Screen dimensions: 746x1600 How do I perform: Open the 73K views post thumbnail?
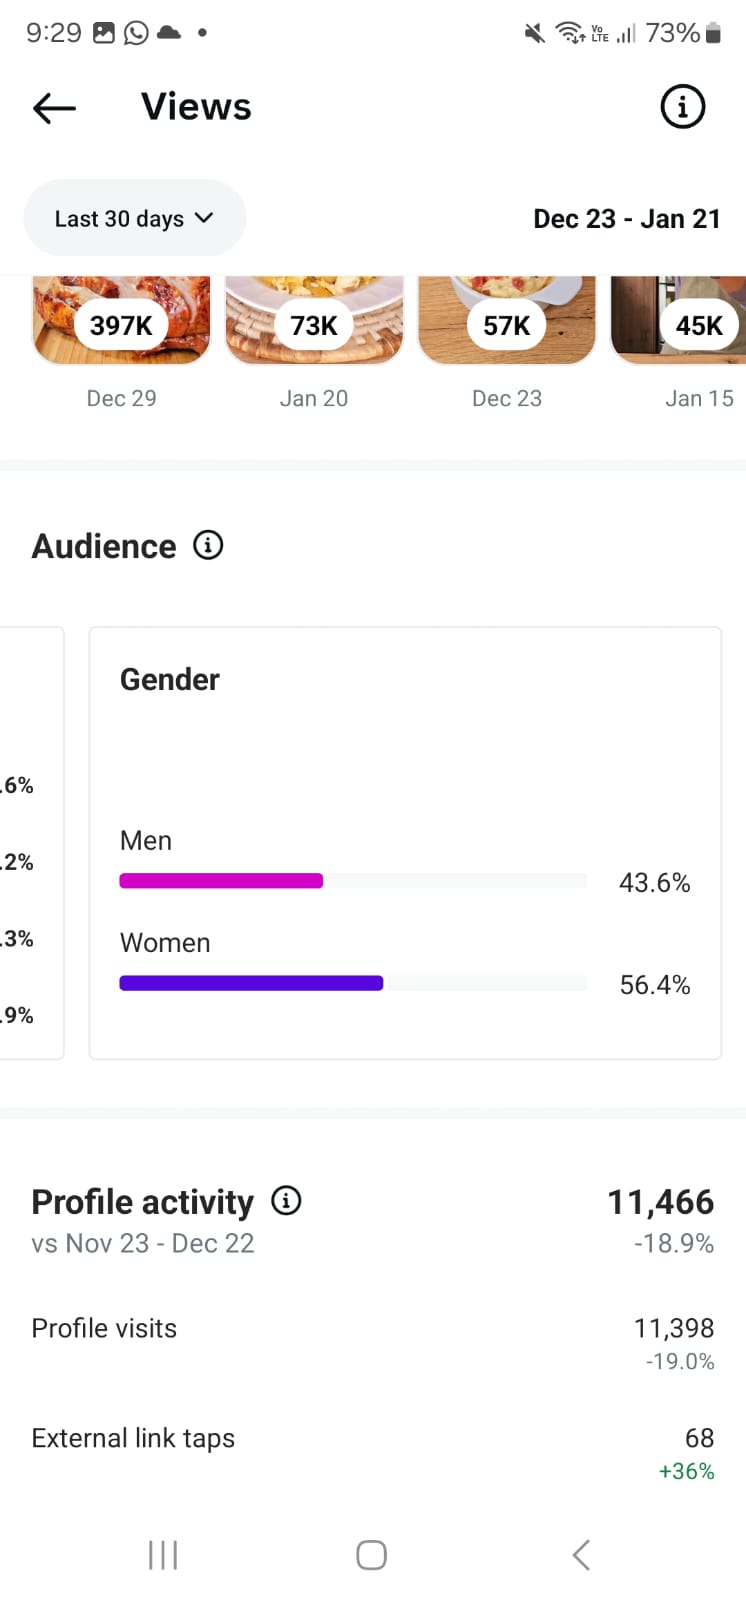[x=314, y=322]
